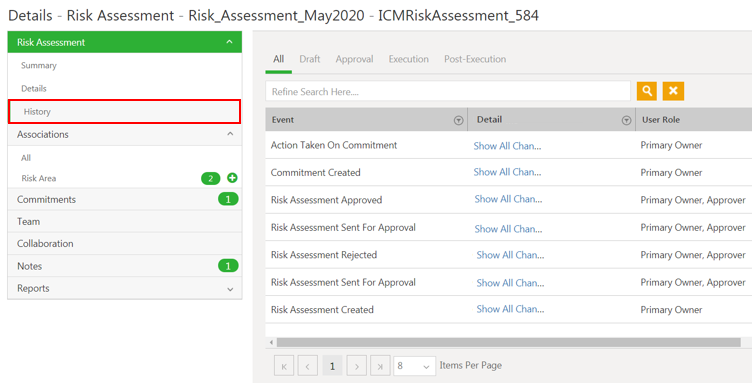Image resolution: width=756 pixels, height=384 pixels.
Task: Open the Risk Area item
Action: [39, 178]
